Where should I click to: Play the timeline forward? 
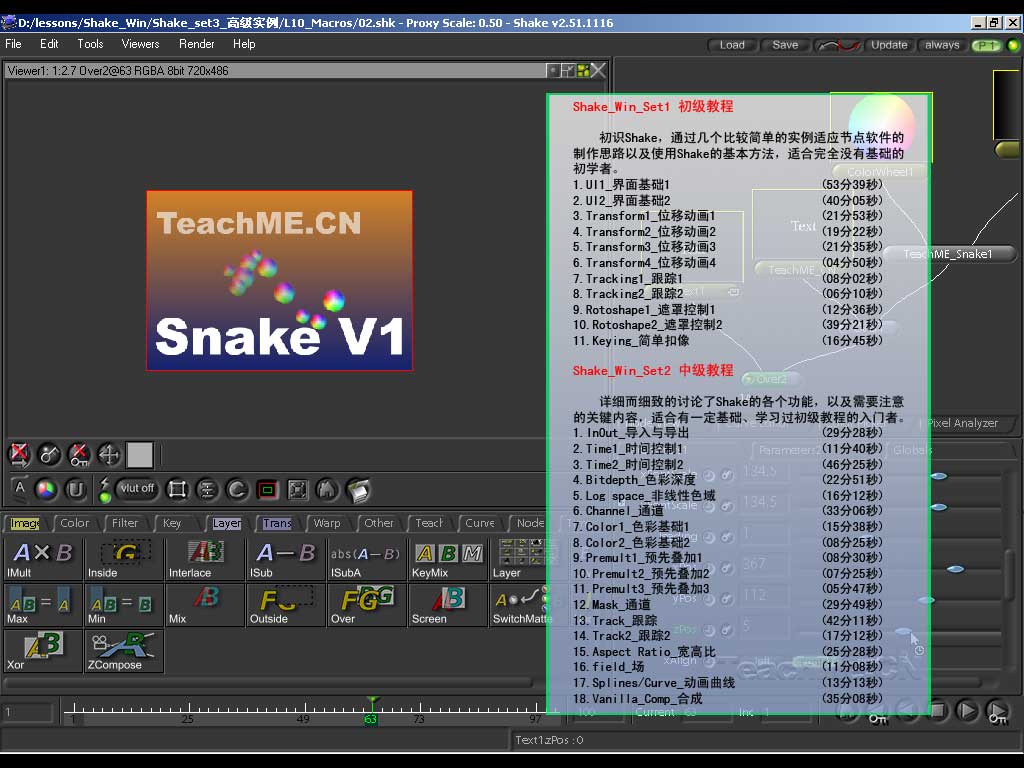(967, 711)
